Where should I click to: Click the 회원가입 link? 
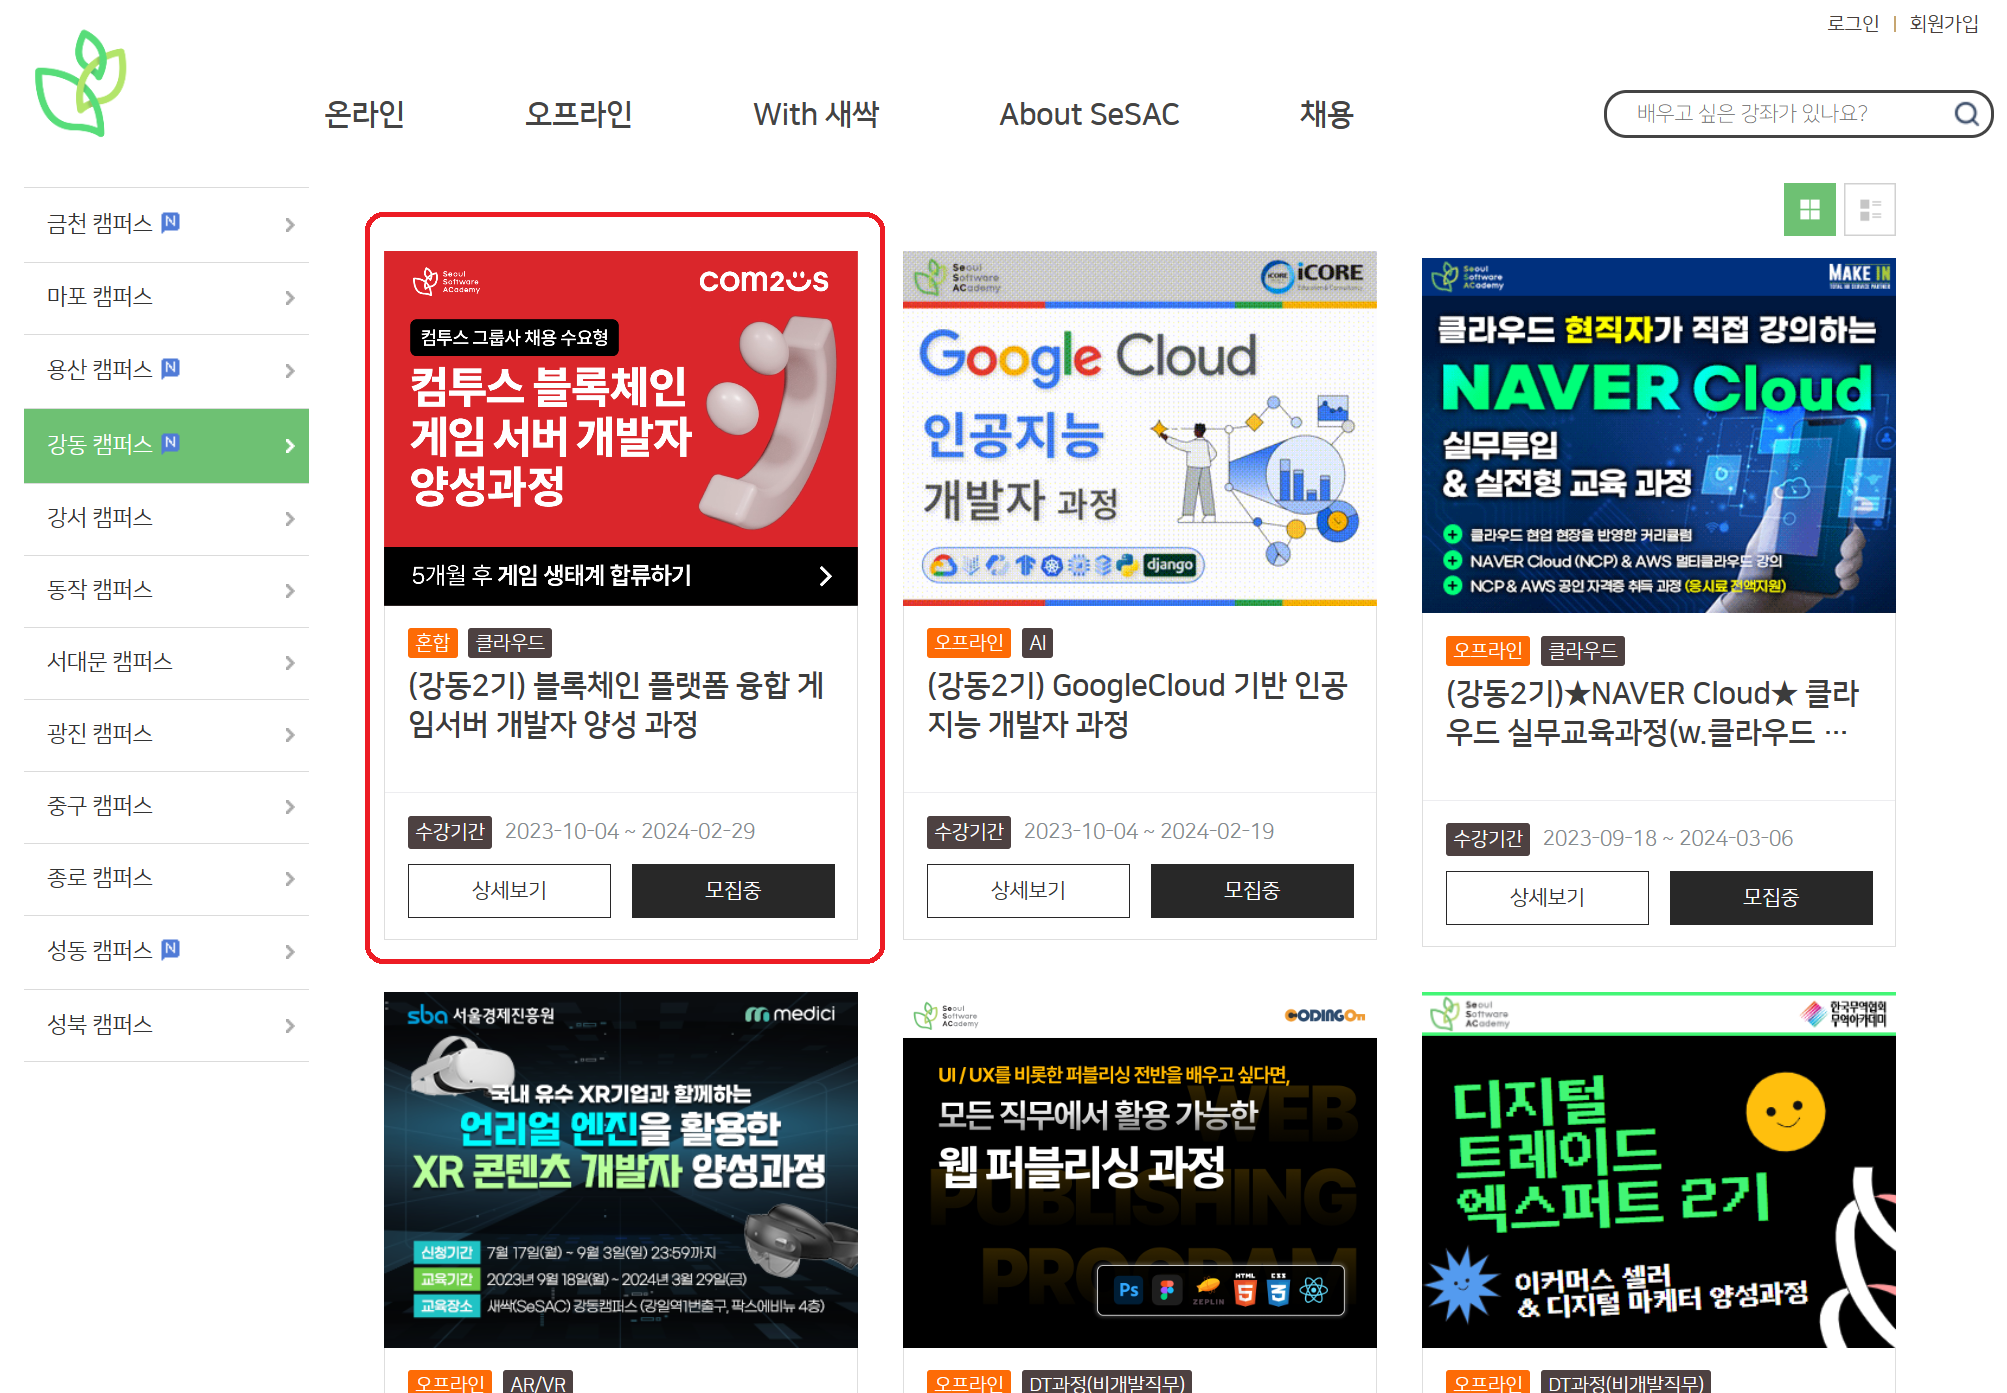pyautogui.click(x=1943, y=23)
